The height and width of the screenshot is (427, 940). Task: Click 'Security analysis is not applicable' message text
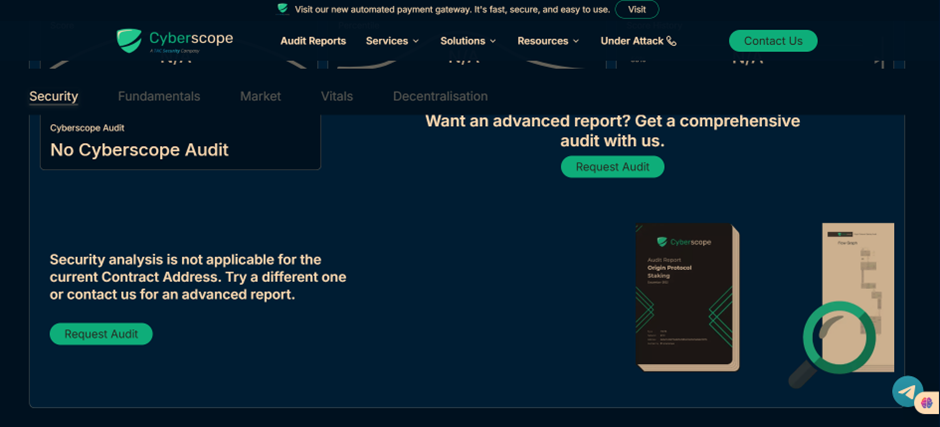pyautogui.click(x=198, y=278)
